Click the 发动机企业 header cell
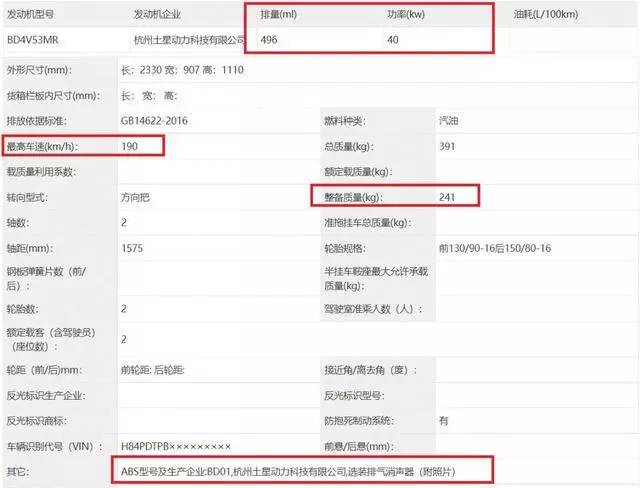The height and width of the screenshot is (488, 640). pos(157,14)
